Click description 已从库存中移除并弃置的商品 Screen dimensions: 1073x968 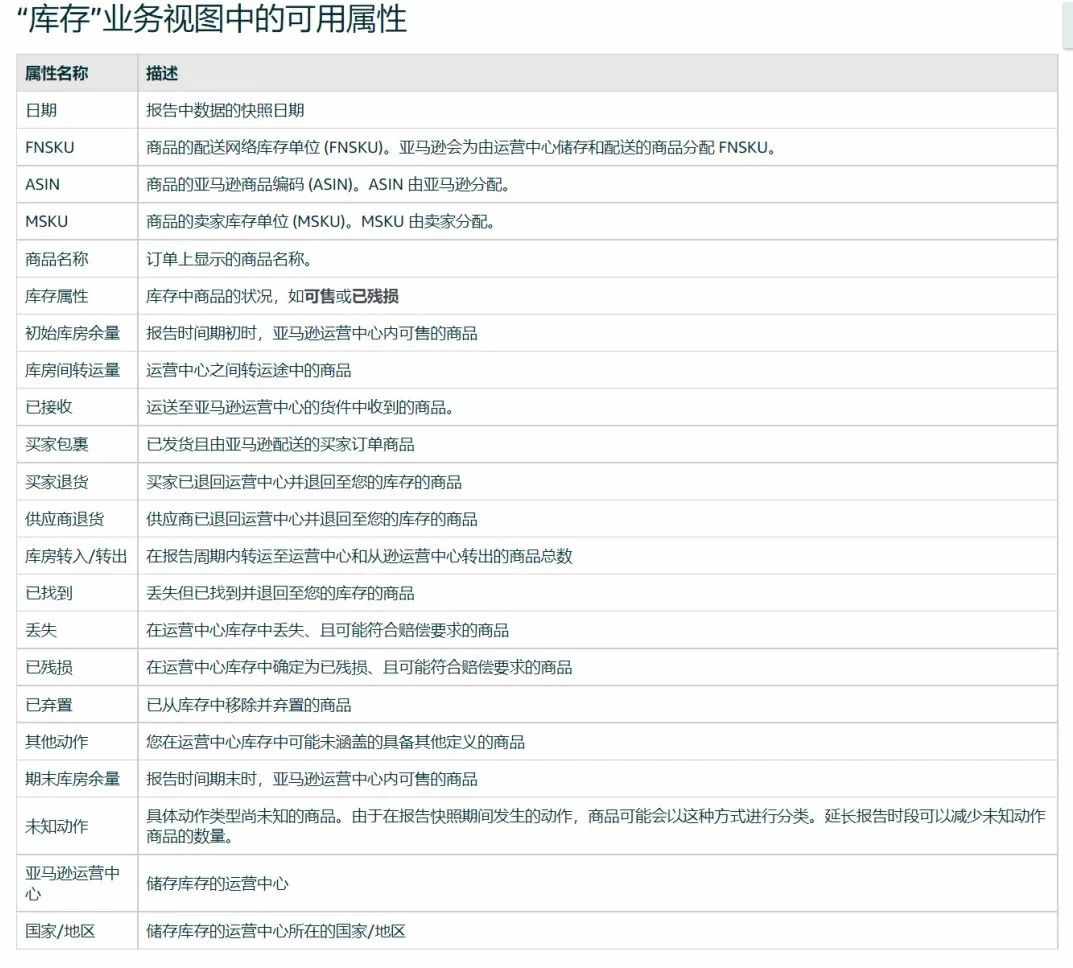point(248,705)
